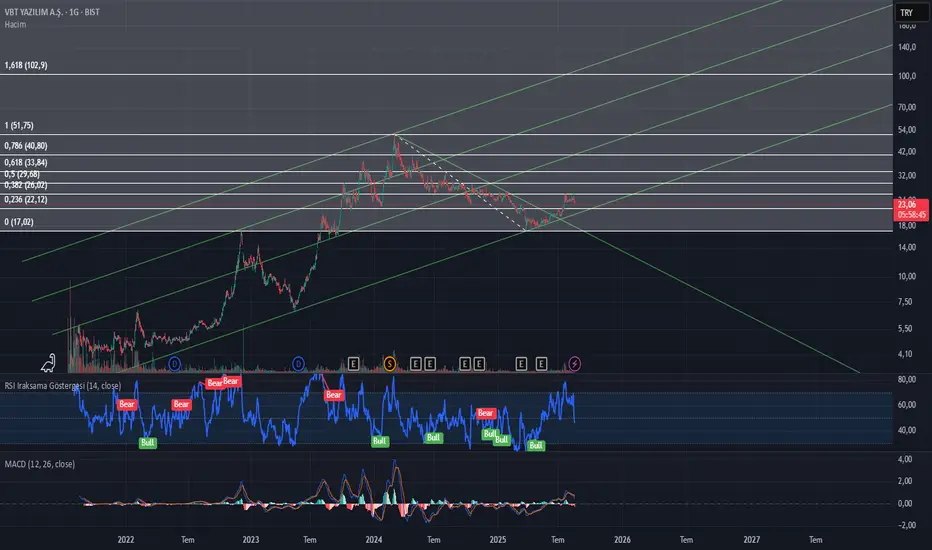Open the E marker closest before 2025
This screenshot has width=932, height=550.
[x=479, y=363]
